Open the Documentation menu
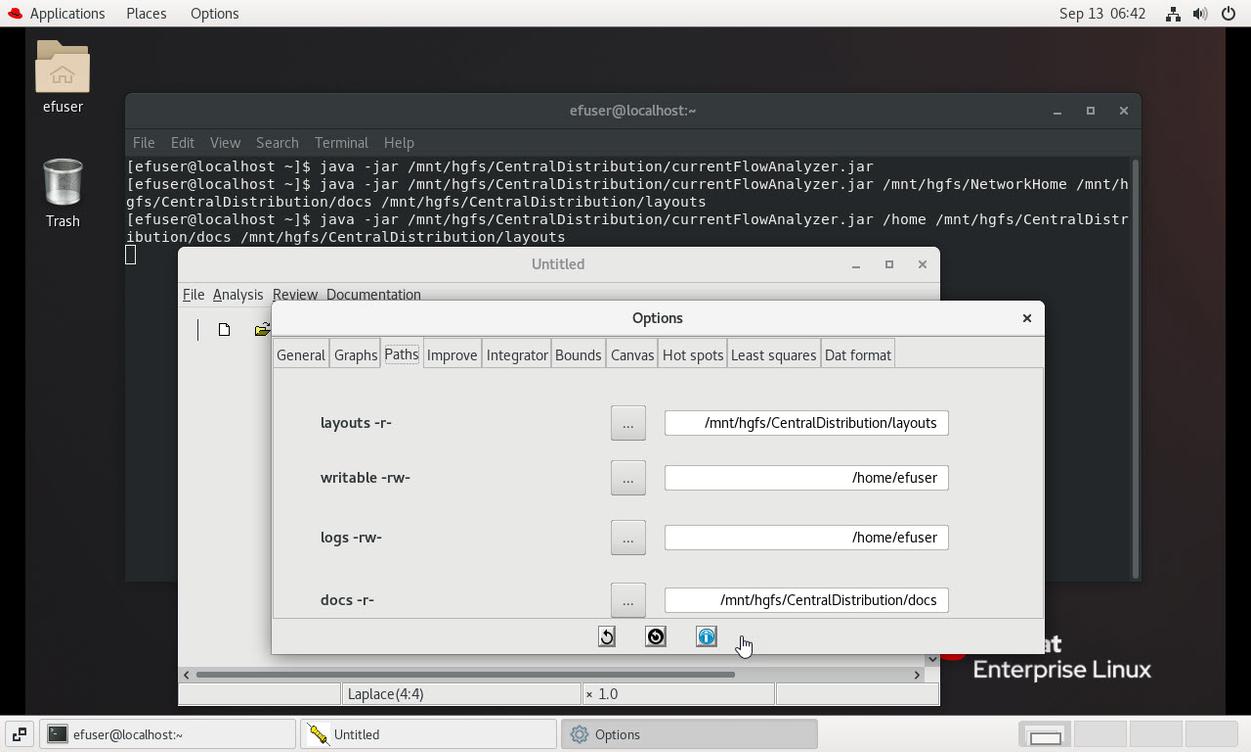 tap(373, 295)
